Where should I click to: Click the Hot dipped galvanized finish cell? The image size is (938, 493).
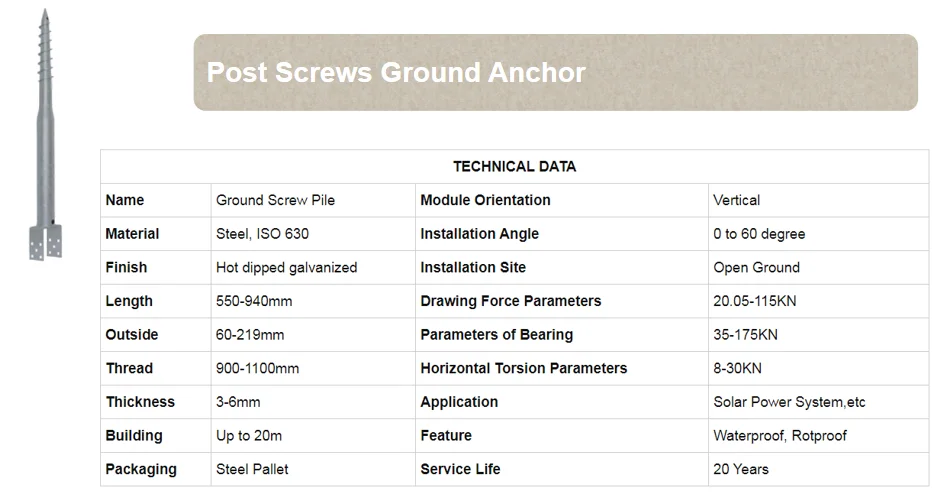pos(286,268)
